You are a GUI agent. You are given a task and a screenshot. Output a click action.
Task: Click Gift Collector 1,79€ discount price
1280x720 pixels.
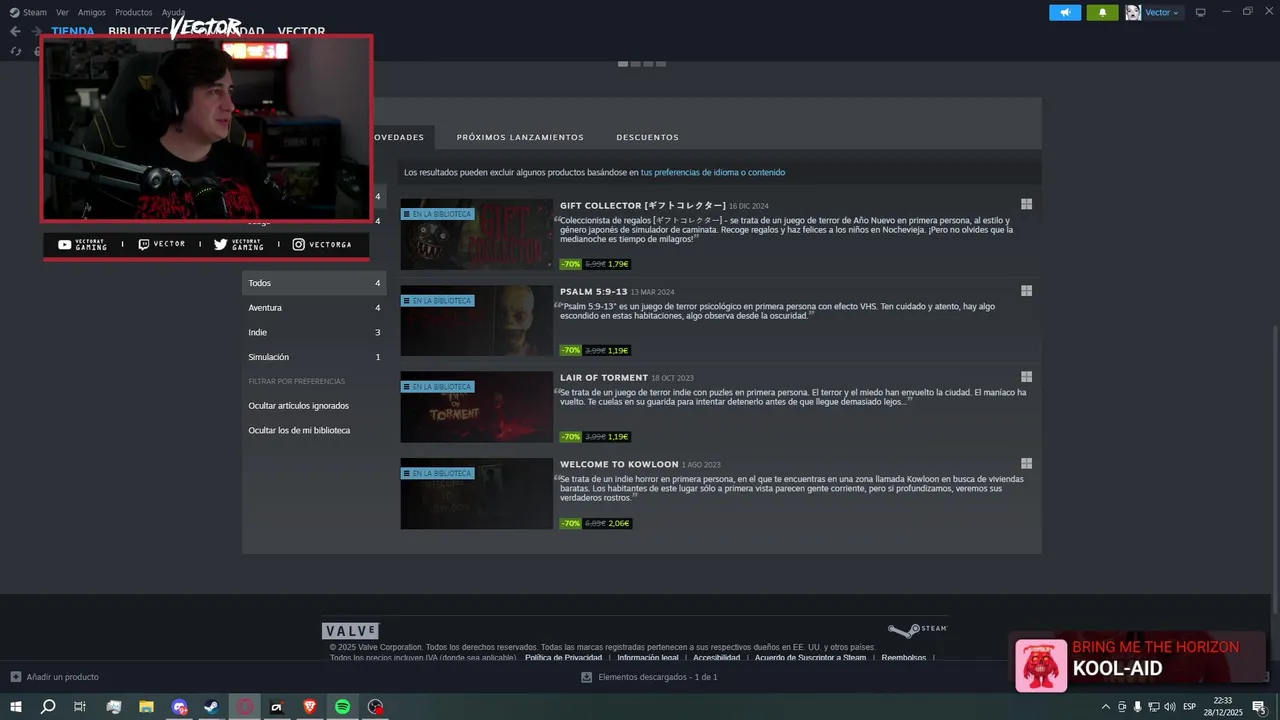pyautogui.click(x=618, y=264)
